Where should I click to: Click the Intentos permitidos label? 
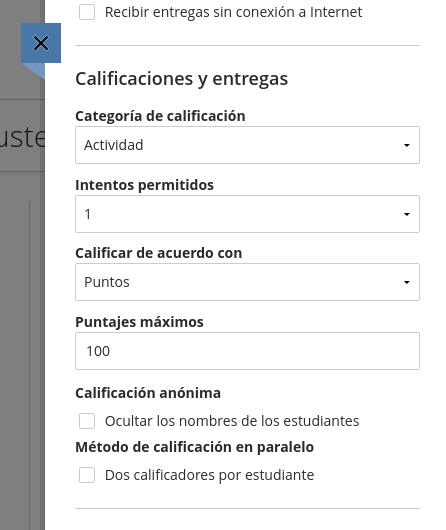[144, 185]
